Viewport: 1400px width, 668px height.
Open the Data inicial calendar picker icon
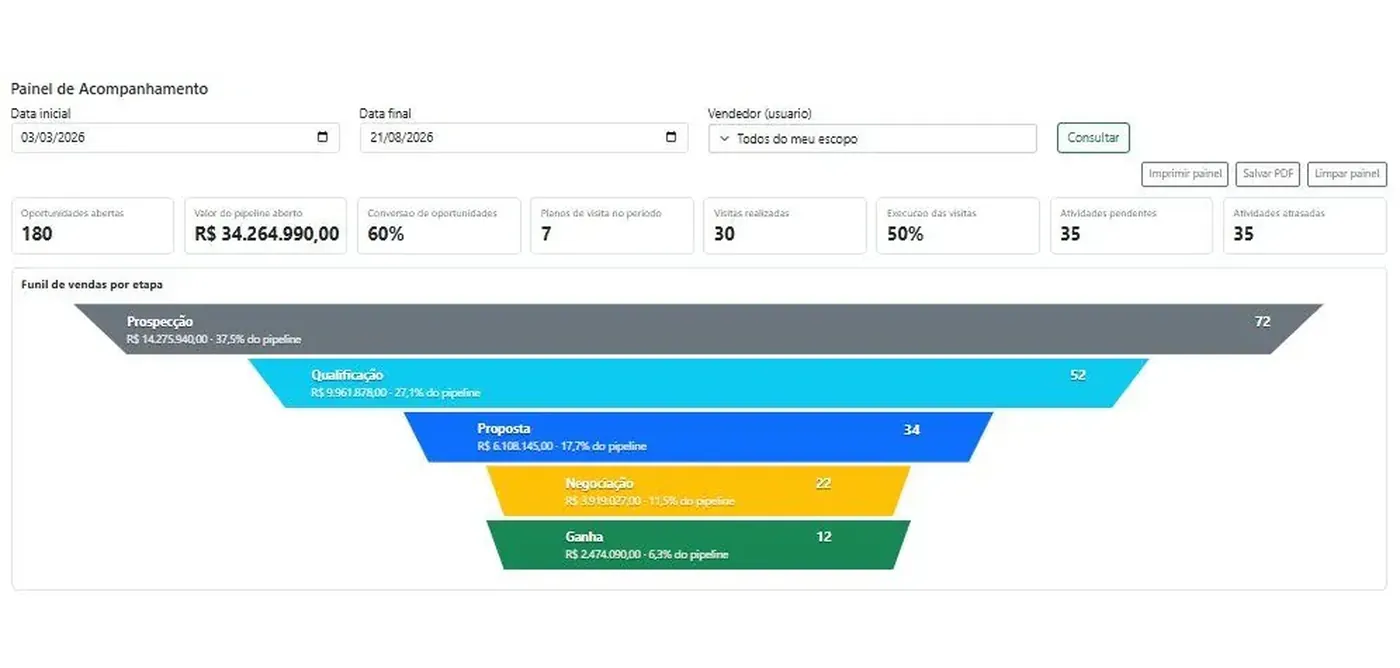(323, 137)
